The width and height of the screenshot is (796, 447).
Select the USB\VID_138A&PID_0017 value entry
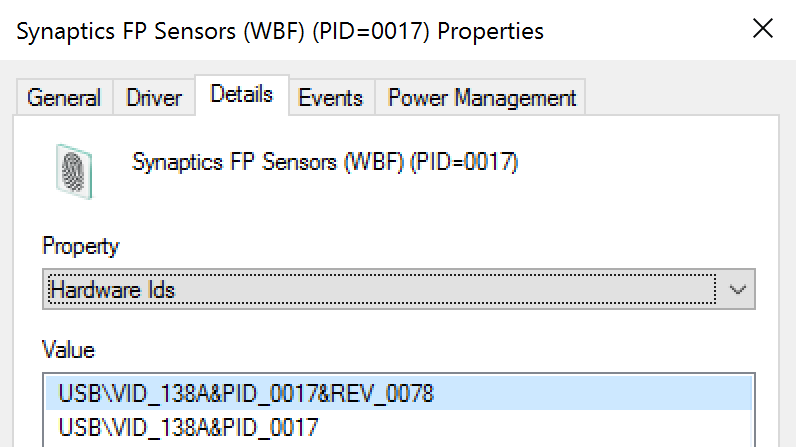click(x=188, y=428)
